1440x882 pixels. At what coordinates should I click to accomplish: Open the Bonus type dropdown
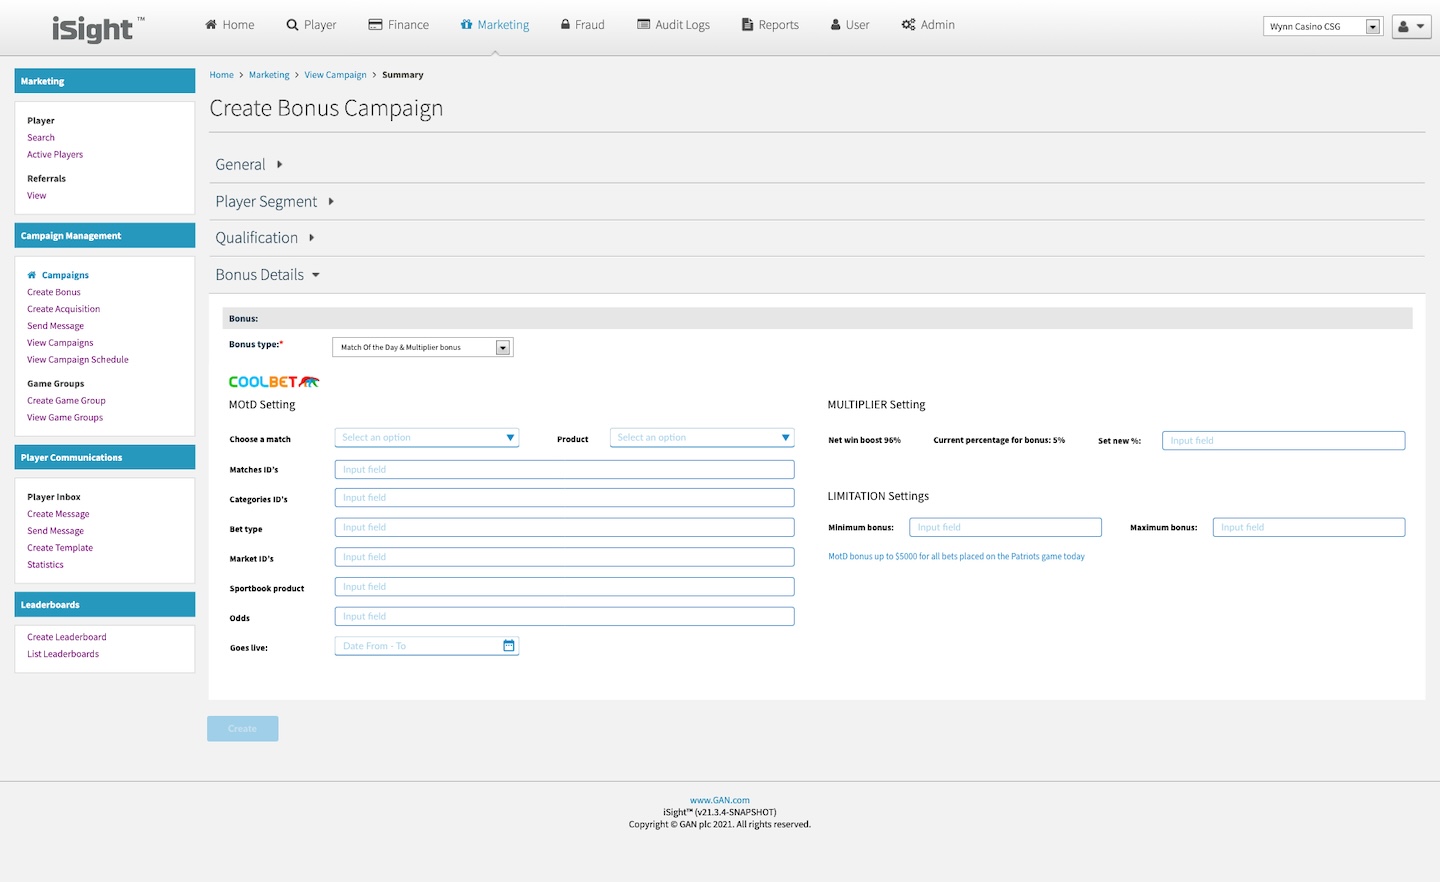[x=422, y=347]
